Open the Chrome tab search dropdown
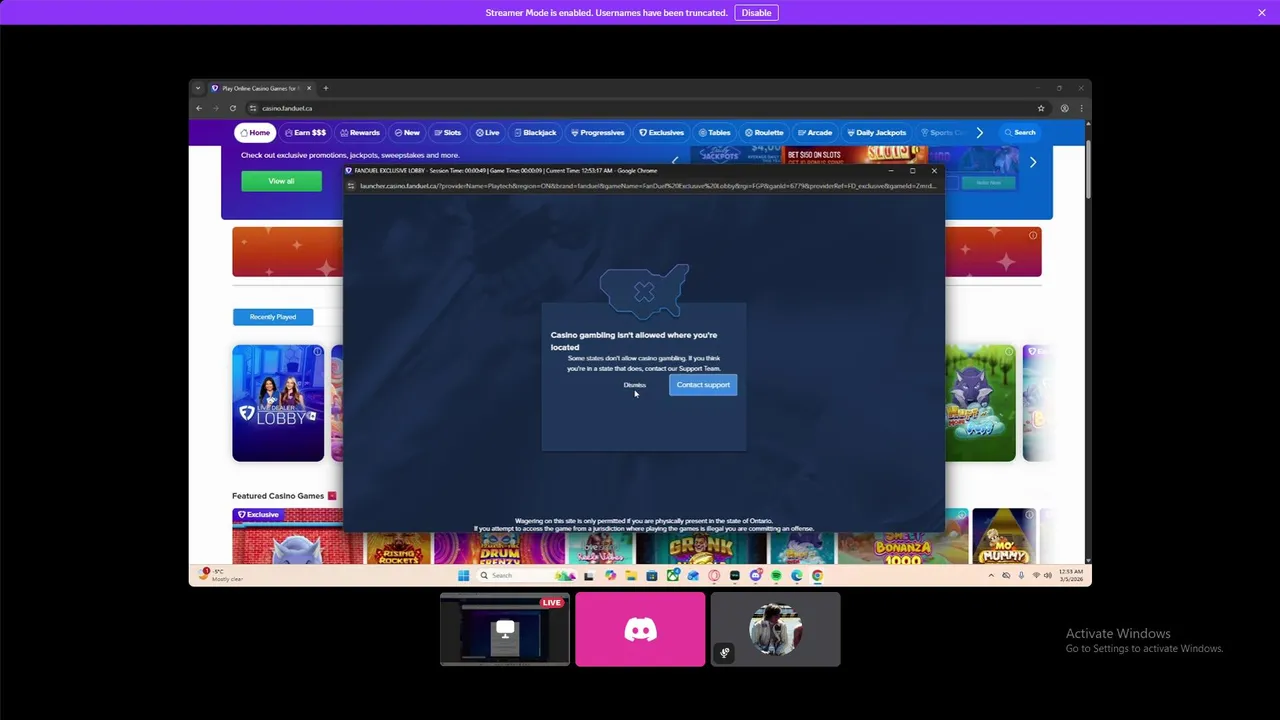The image size is (1280, 720). point(197,88)
